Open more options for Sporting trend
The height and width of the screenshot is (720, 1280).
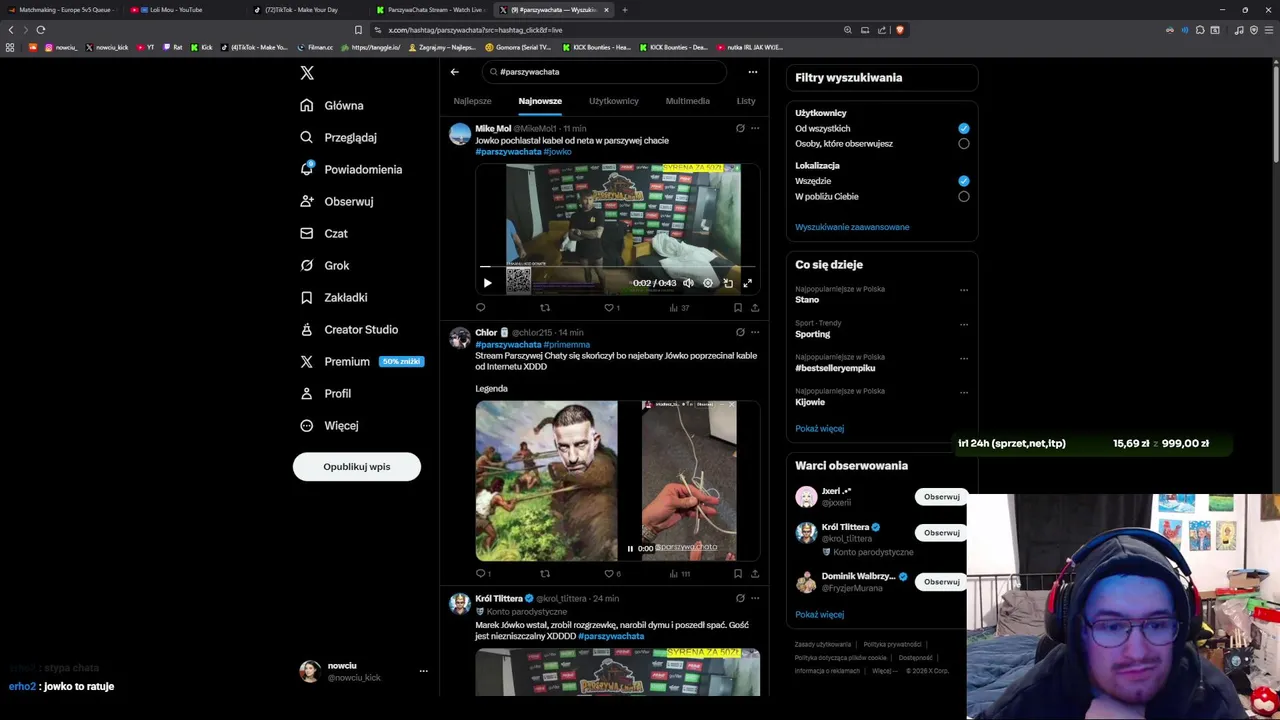pos(964,324)
